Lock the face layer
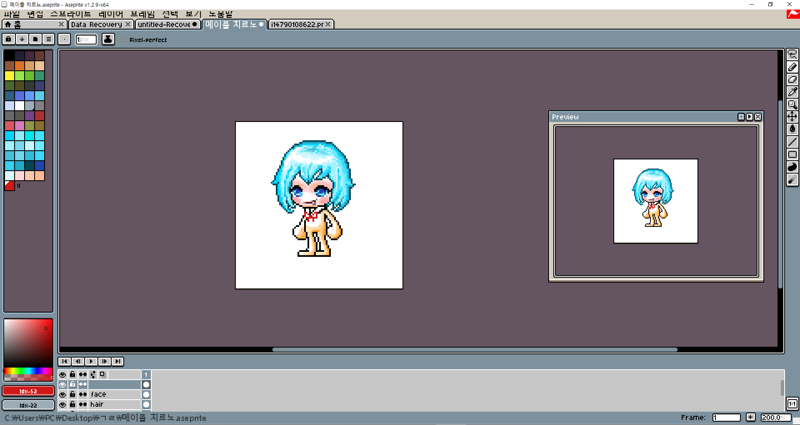The height and width of the screenshot is (425, 800). tap(72, 394)
